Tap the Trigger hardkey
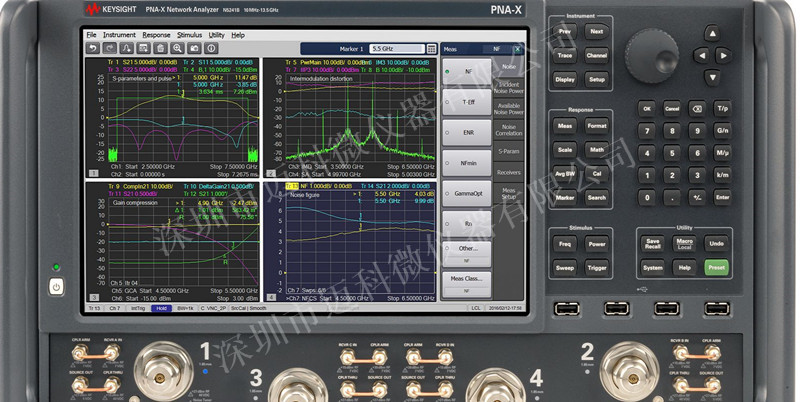The image size is (800, 402). pyautogui.click(x=596, y=268)
